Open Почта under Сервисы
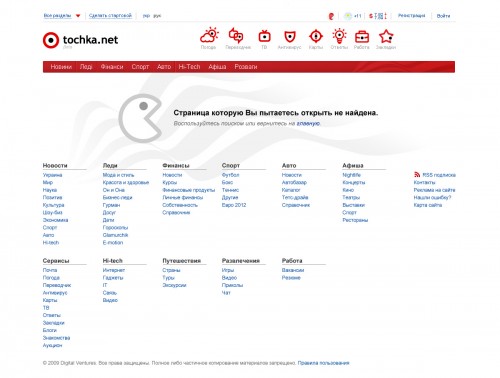The height and width of the screenshot is (378, 500). (x=50, y=270)
